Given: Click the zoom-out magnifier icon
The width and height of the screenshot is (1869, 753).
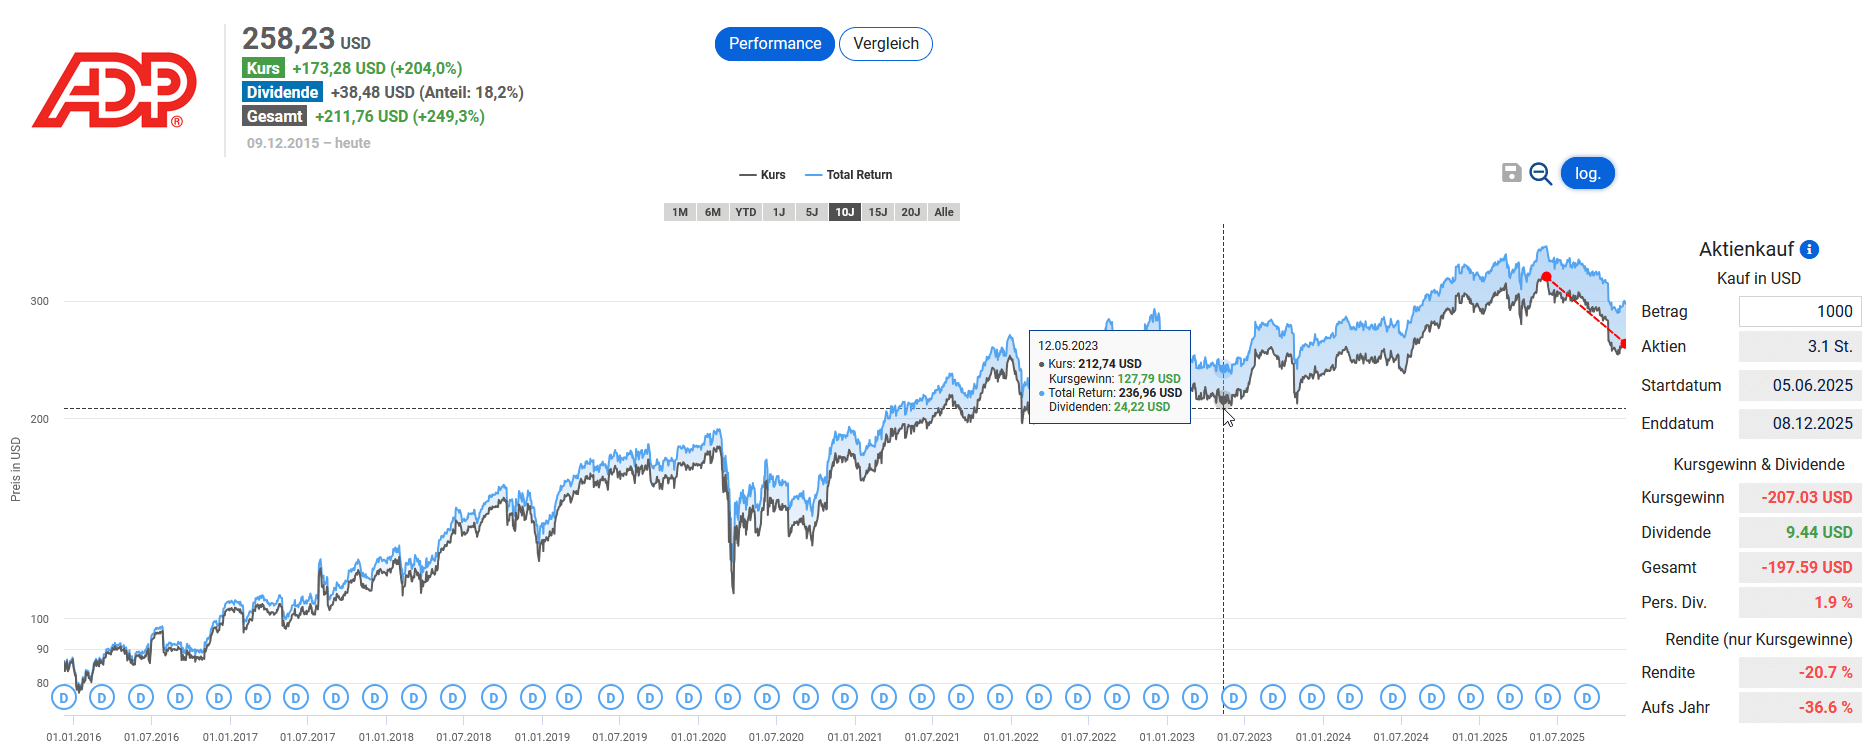Looking at the screenshot, I should 1540,174.
